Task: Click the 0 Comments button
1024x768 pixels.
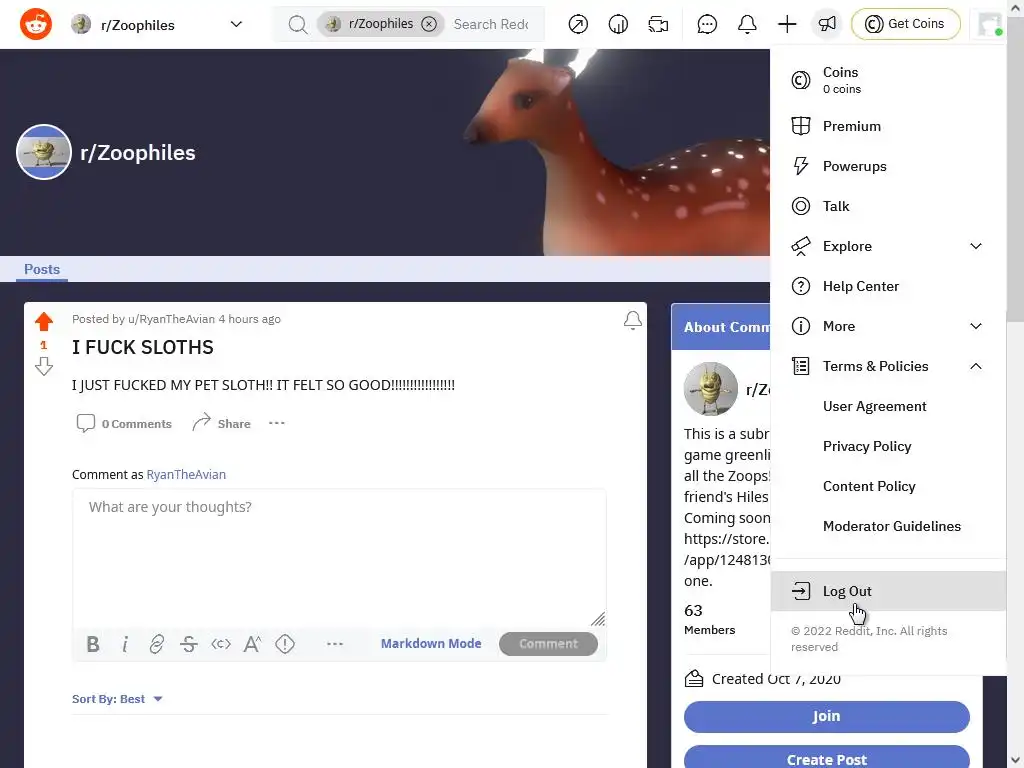Action: 124,423
